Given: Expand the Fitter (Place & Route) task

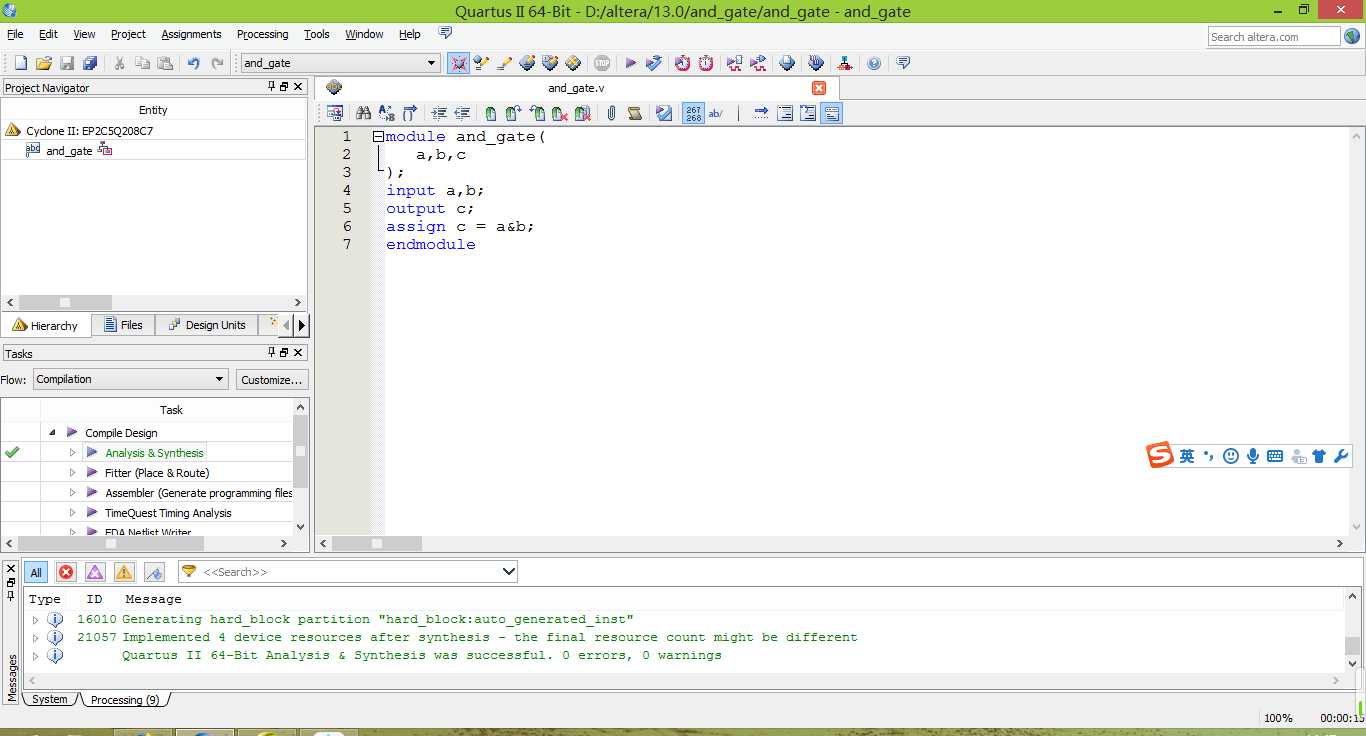Looking at the screenshot, I should pos(72,473).
